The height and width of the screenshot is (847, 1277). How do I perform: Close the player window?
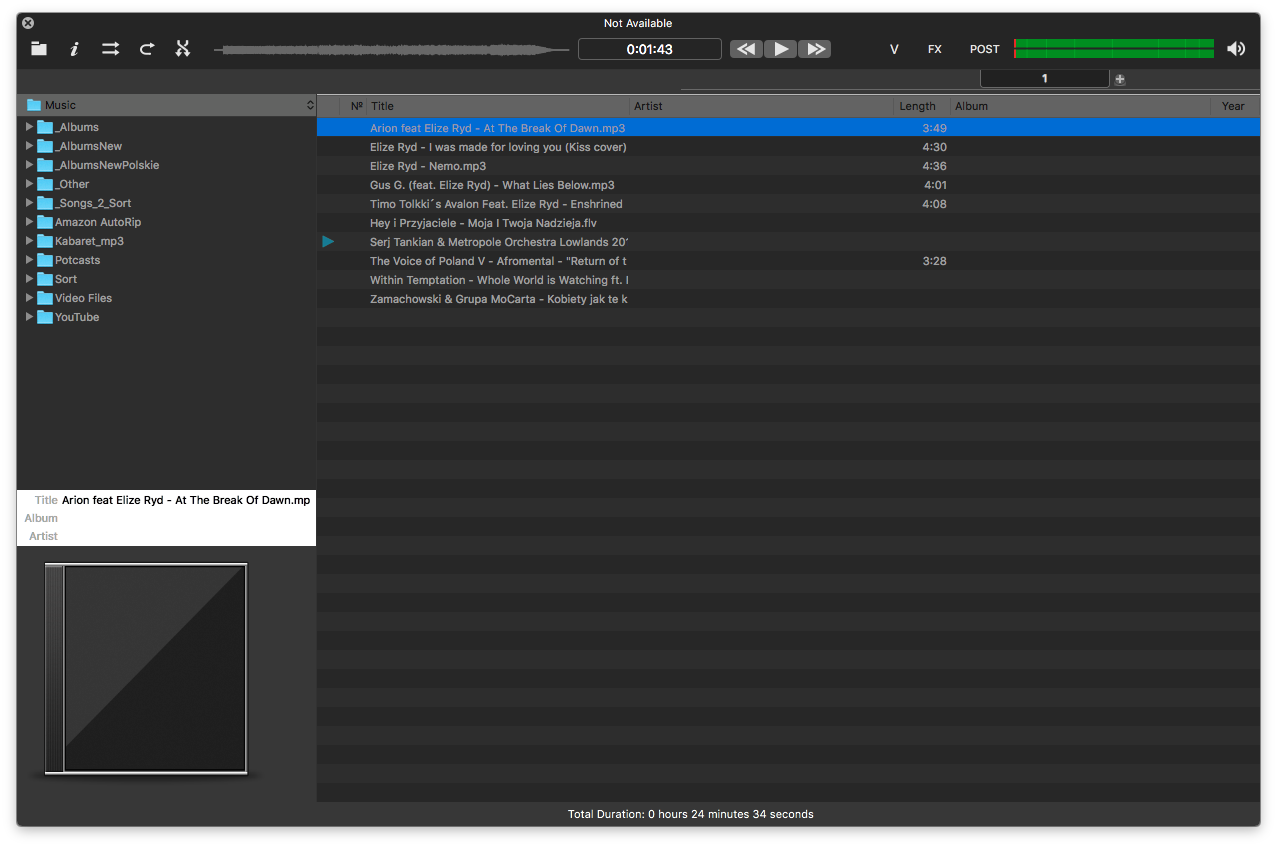pyautogui.click(x=28, y=23)
